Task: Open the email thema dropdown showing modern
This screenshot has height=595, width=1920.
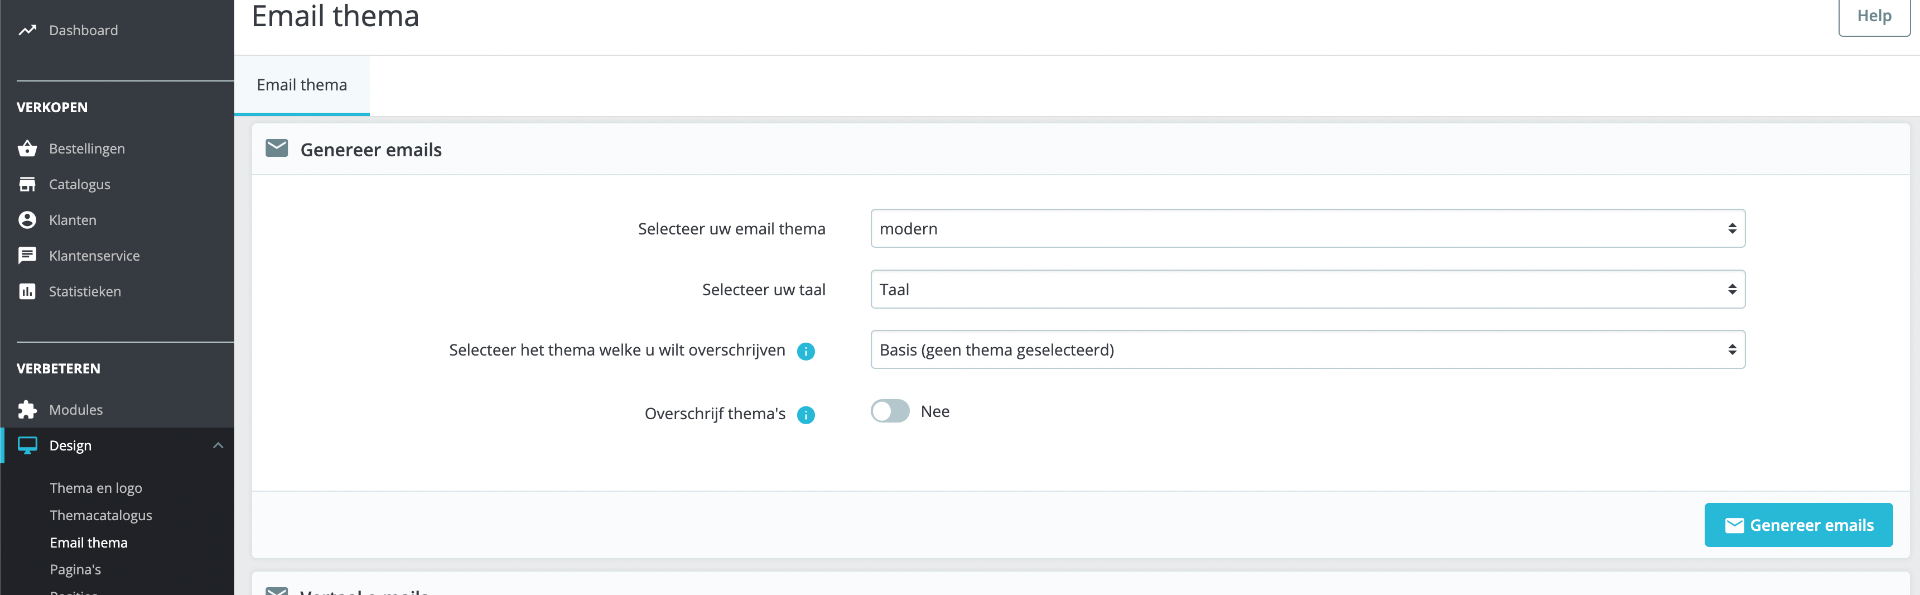Action: (1307, 229)
